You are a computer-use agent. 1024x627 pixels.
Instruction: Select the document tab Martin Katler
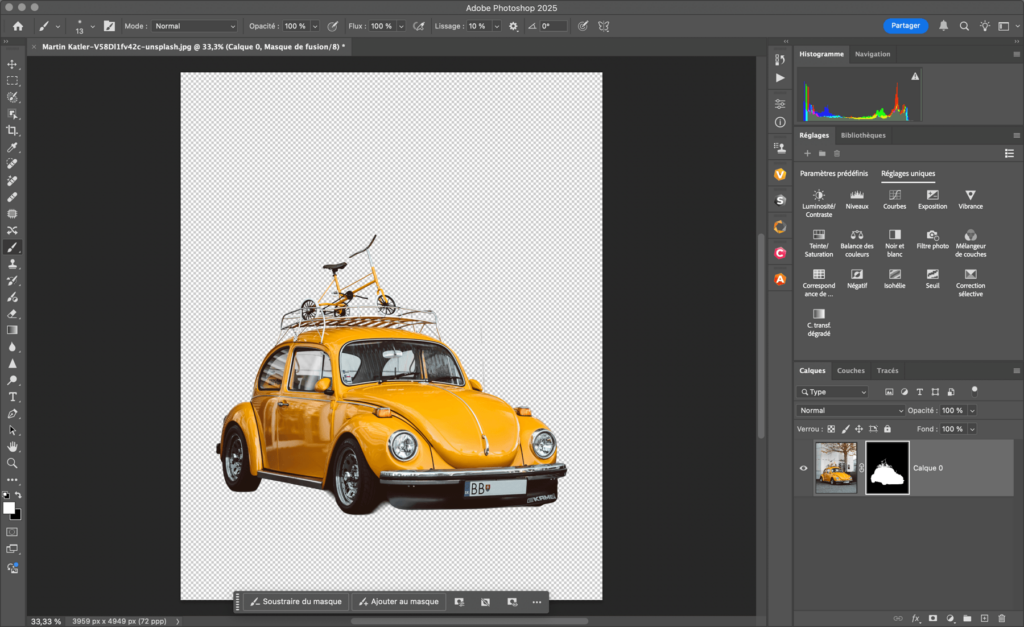(193, 46)
